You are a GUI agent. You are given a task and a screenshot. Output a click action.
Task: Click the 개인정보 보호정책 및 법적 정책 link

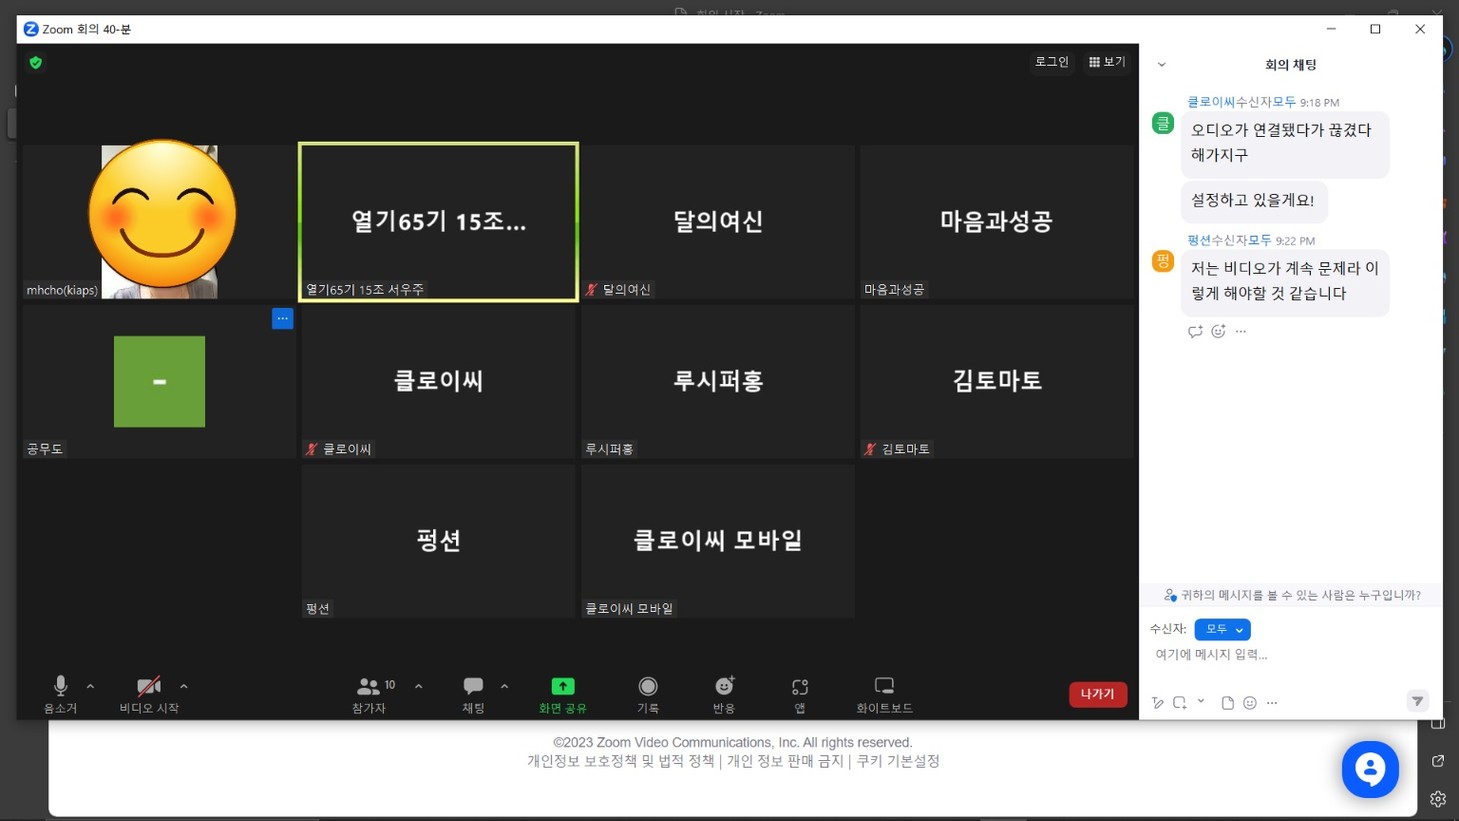click(621, 761)
